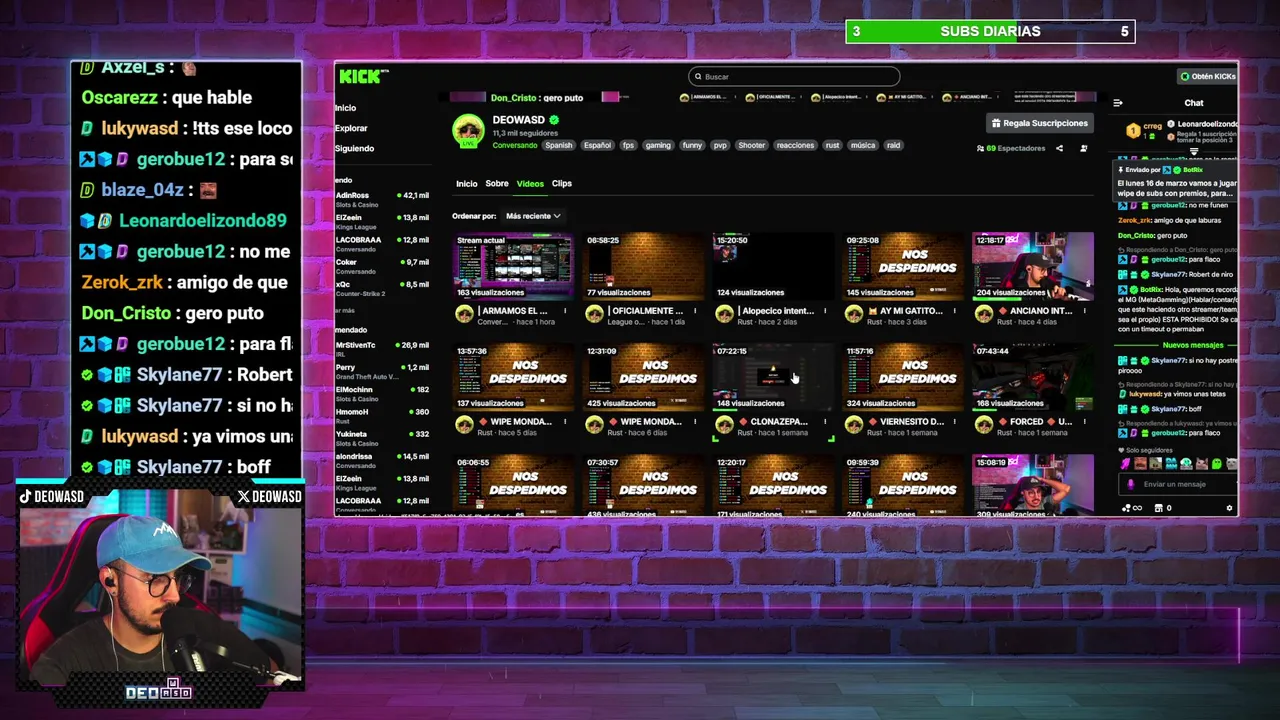This screenshot has width=1280, height=720.
Task: Click the 11,3 mil seguidores text
Action: click(525, 133)
